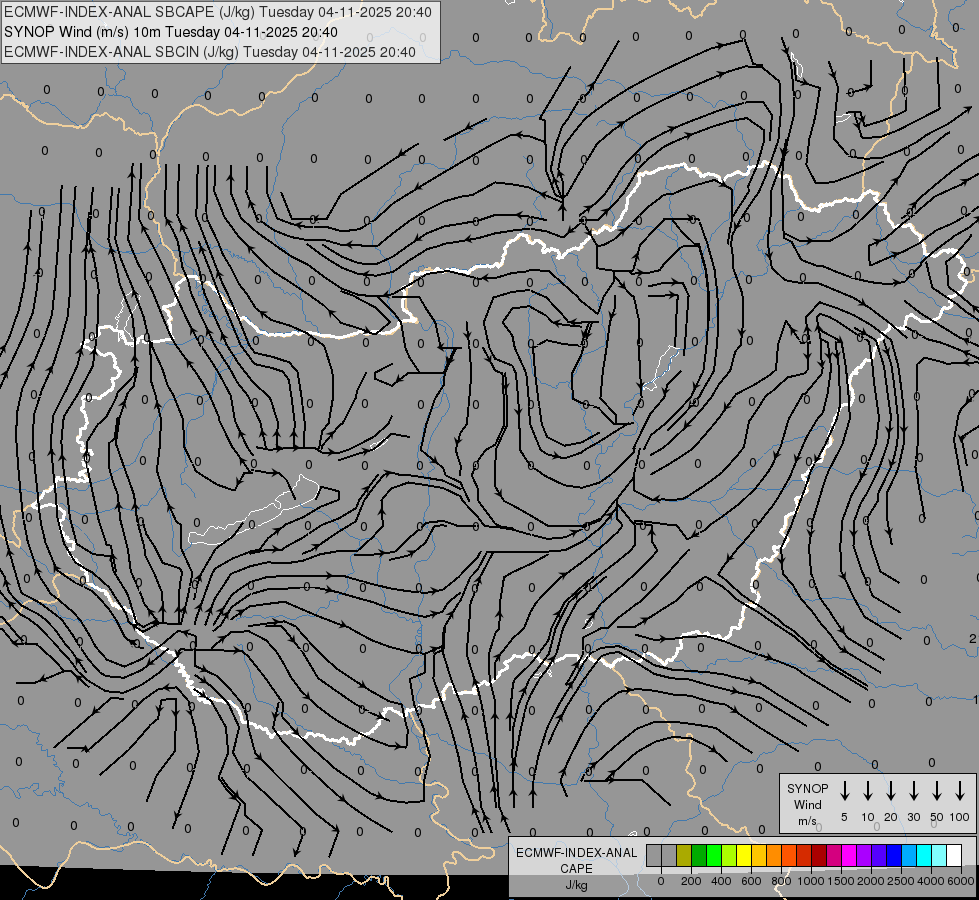This screenshot has height=900, width=979.
Task: Click the '2000' tick label on the CAPE scale
Action: [871, 881]
